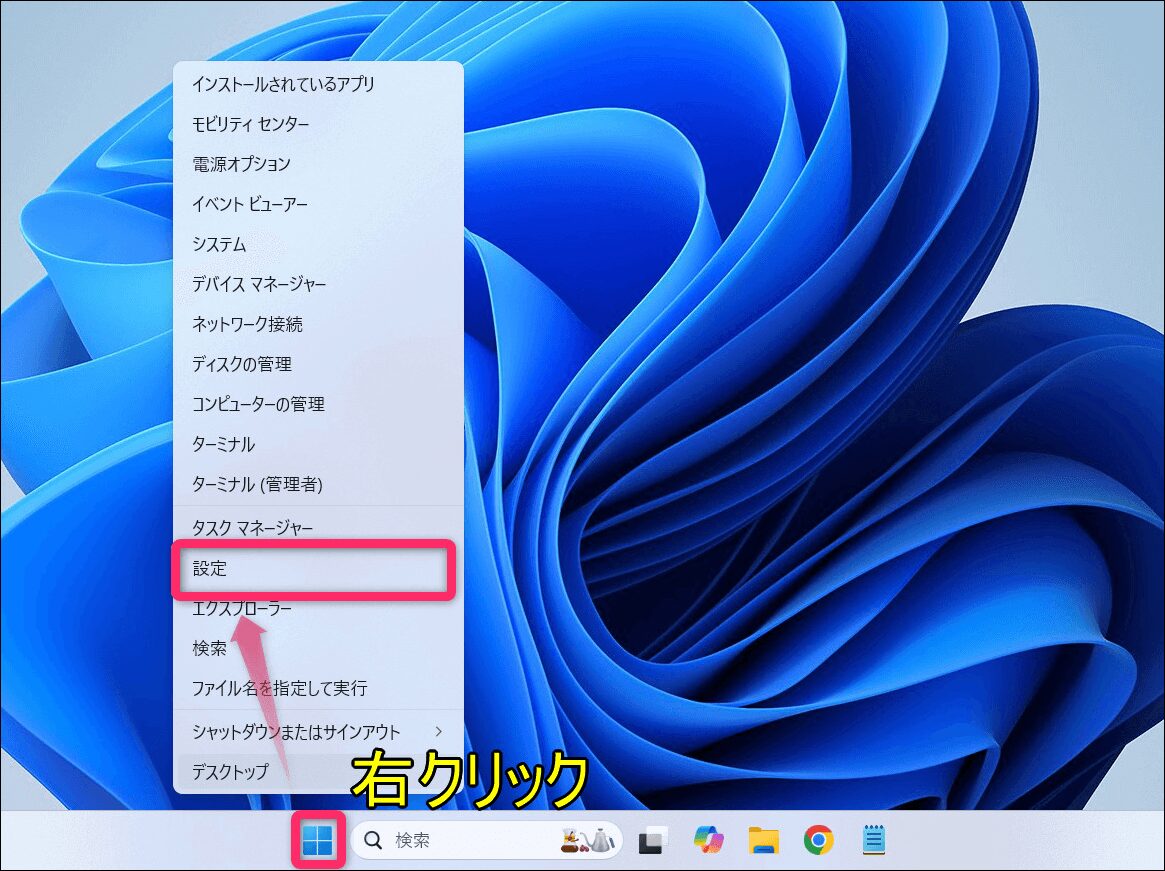Launch Copilot from the taskbar
The width and height of the screenshot is (1165, 871).
pyautogui.click(x=708, y=841)
